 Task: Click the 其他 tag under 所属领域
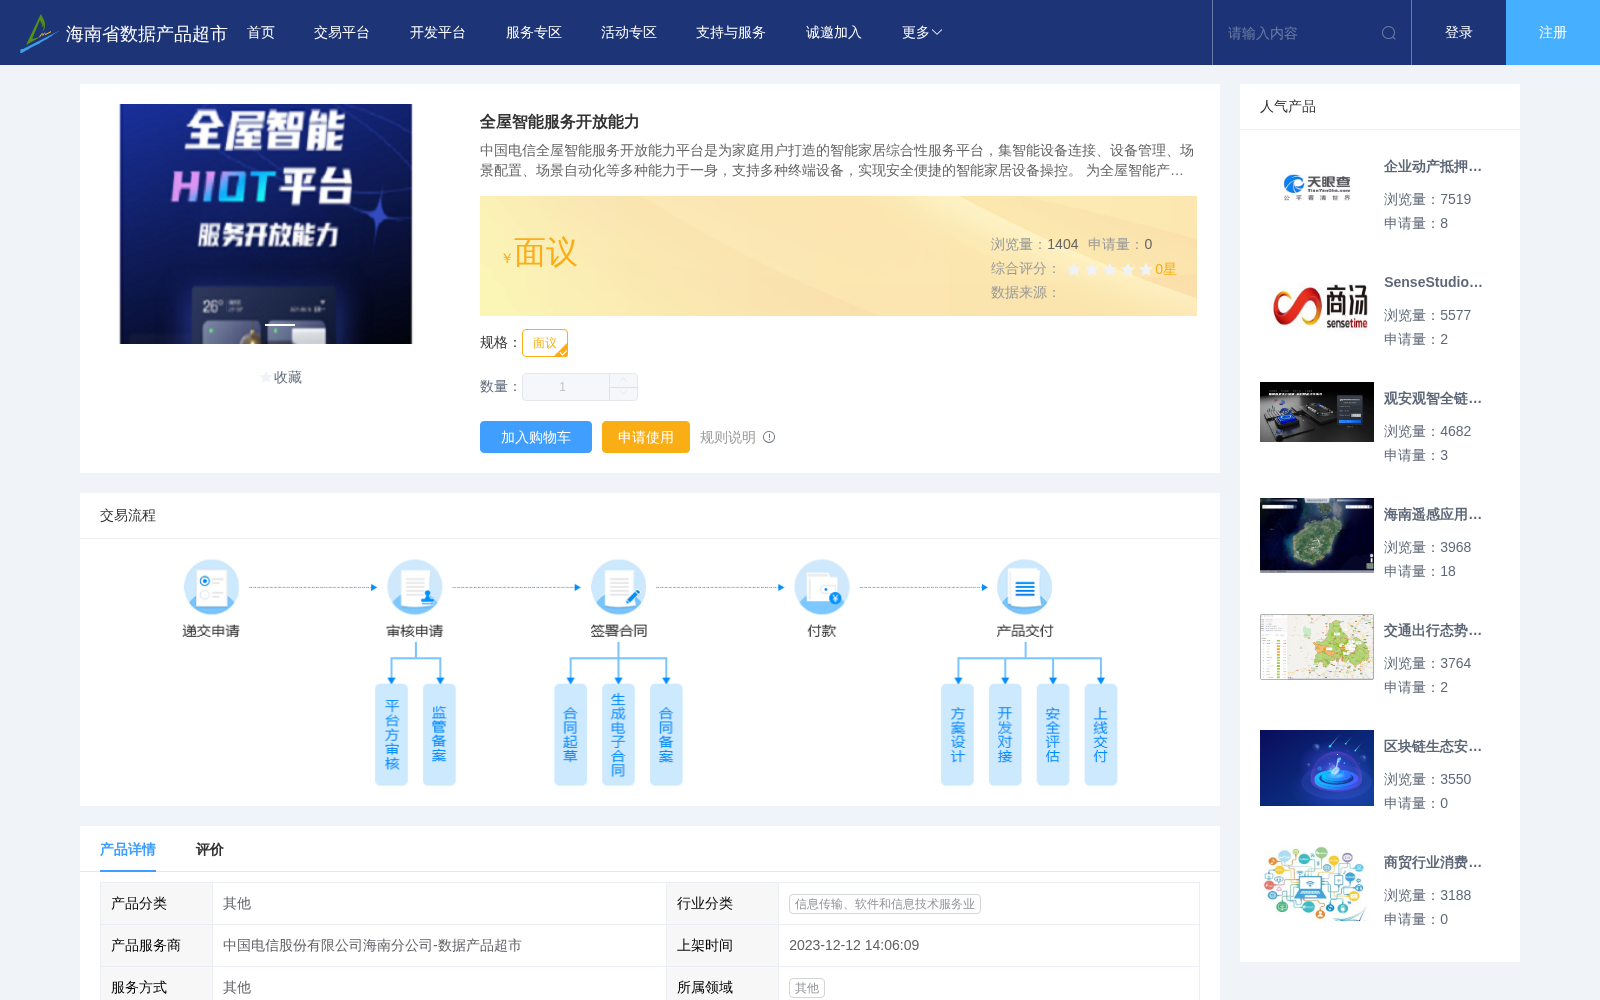(x=807, y=988)
